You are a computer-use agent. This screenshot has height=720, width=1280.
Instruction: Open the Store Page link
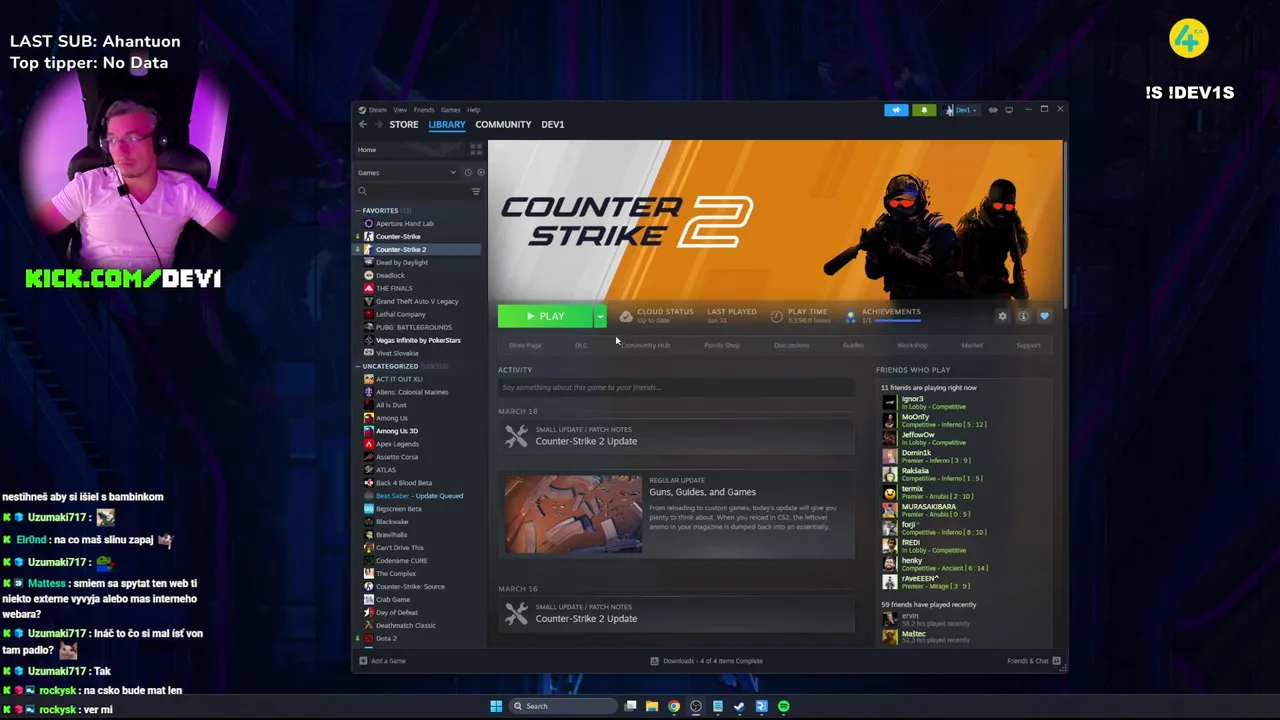[525, 345]
